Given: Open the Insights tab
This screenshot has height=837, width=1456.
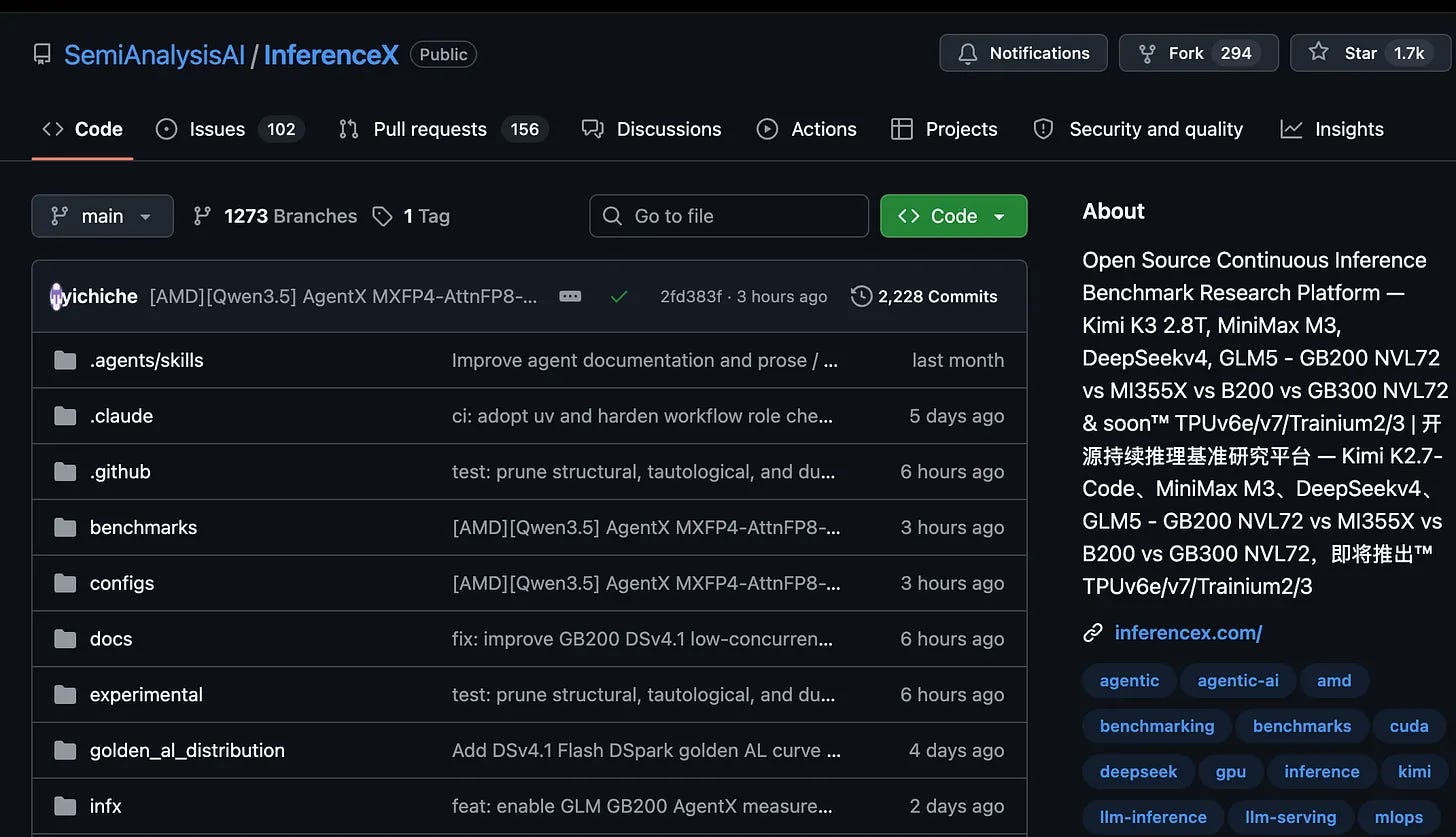Looking at the screenshot, I should click(1332, 129).
